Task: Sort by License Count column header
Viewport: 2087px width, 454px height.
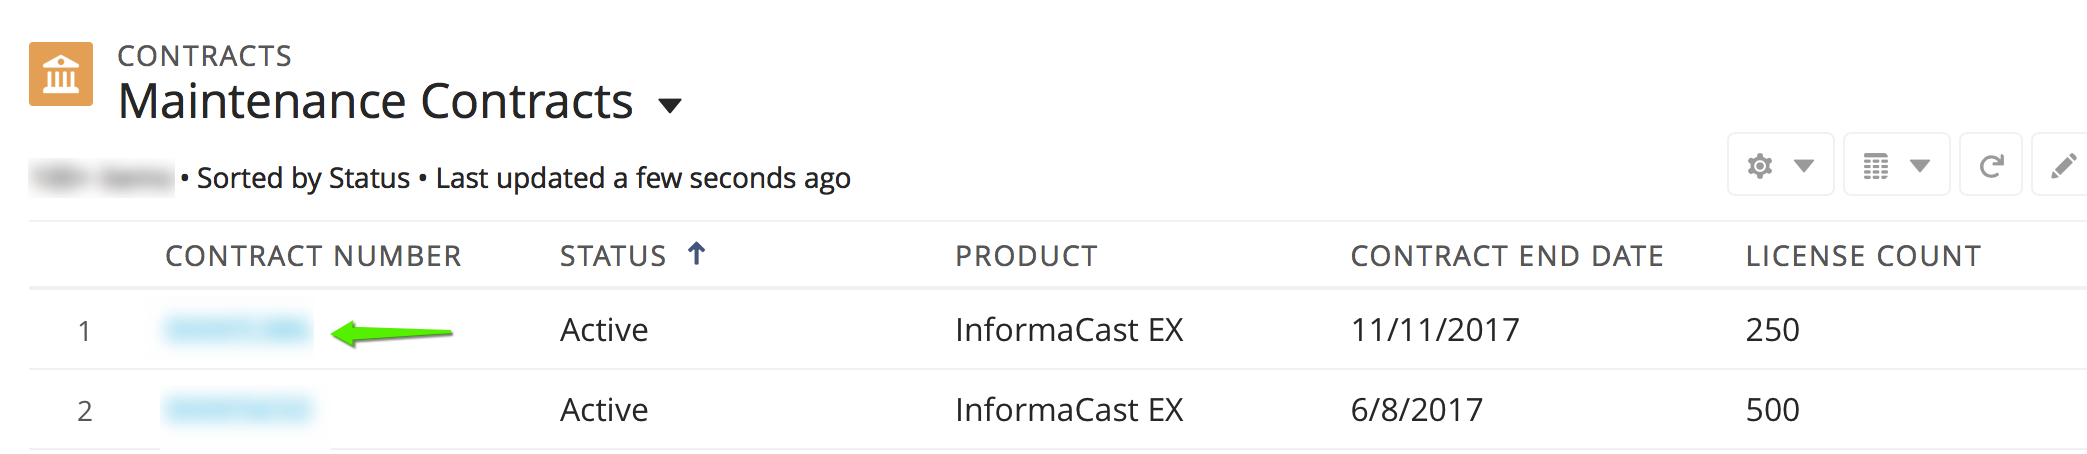Action: [x=1862, y=257]
